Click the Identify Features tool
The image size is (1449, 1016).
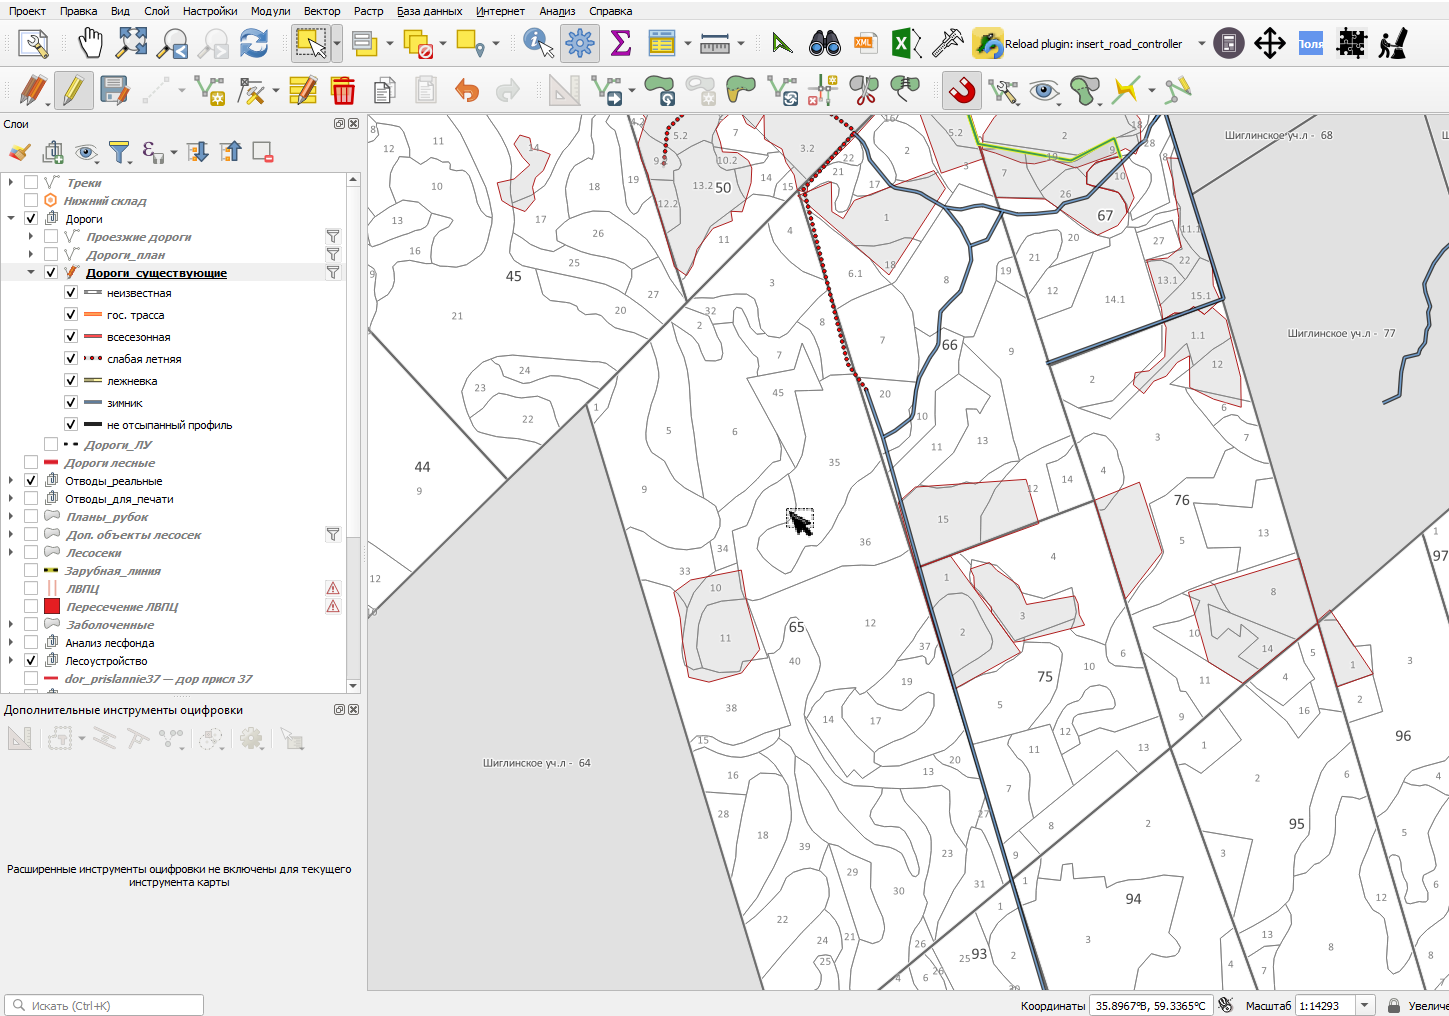[538, 43]
